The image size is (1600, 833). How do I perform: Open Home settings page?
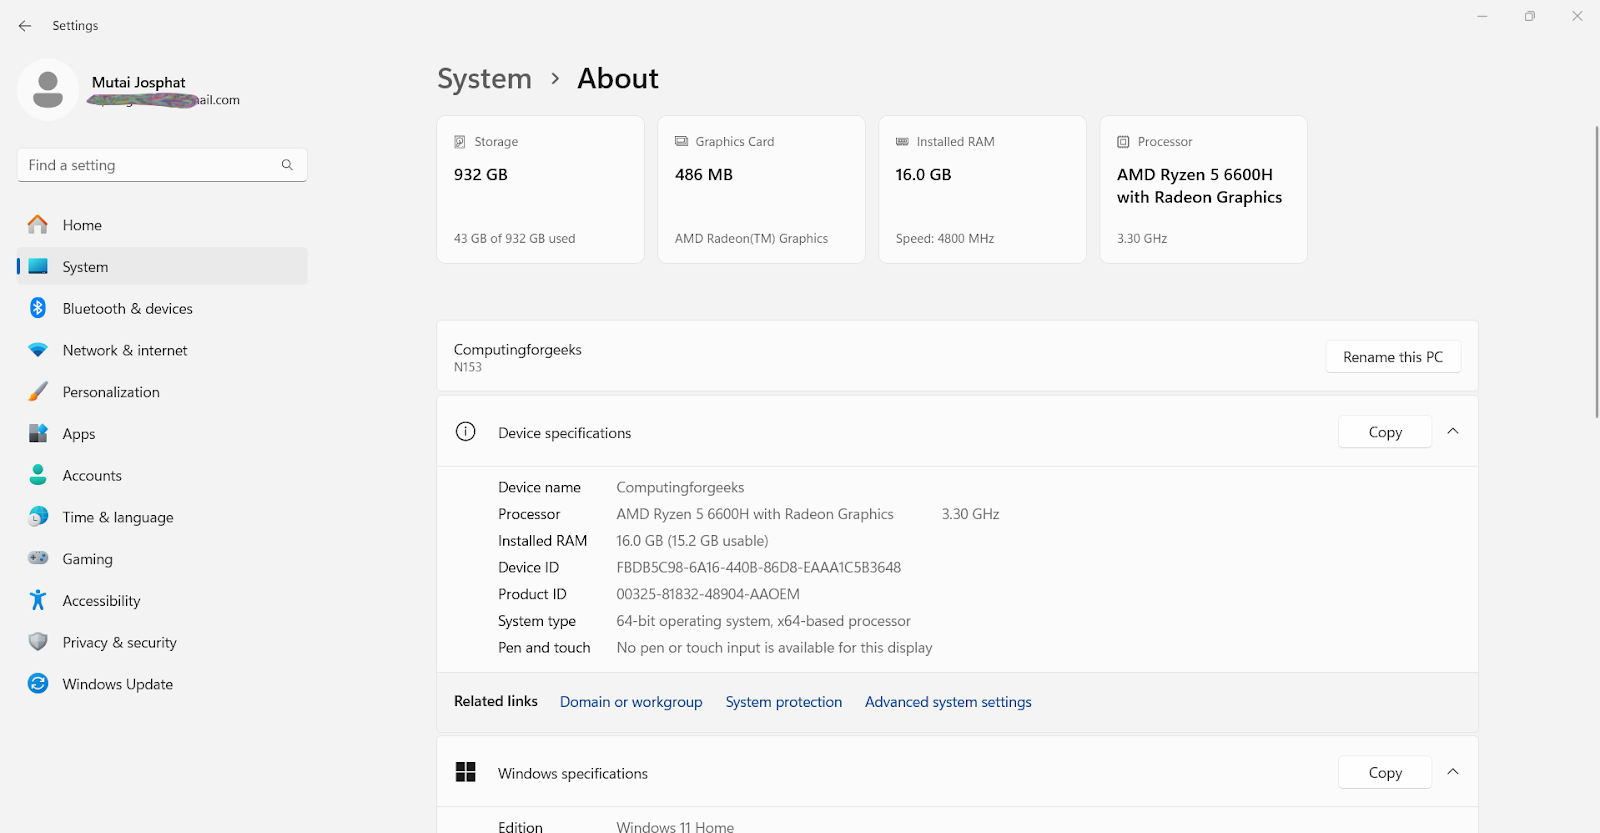click(162, 225)
